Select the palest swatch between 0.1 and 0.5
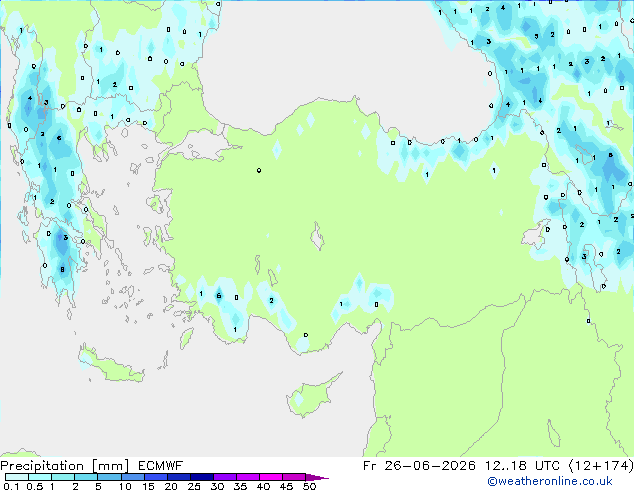634x490 pixels. point(17,477)
